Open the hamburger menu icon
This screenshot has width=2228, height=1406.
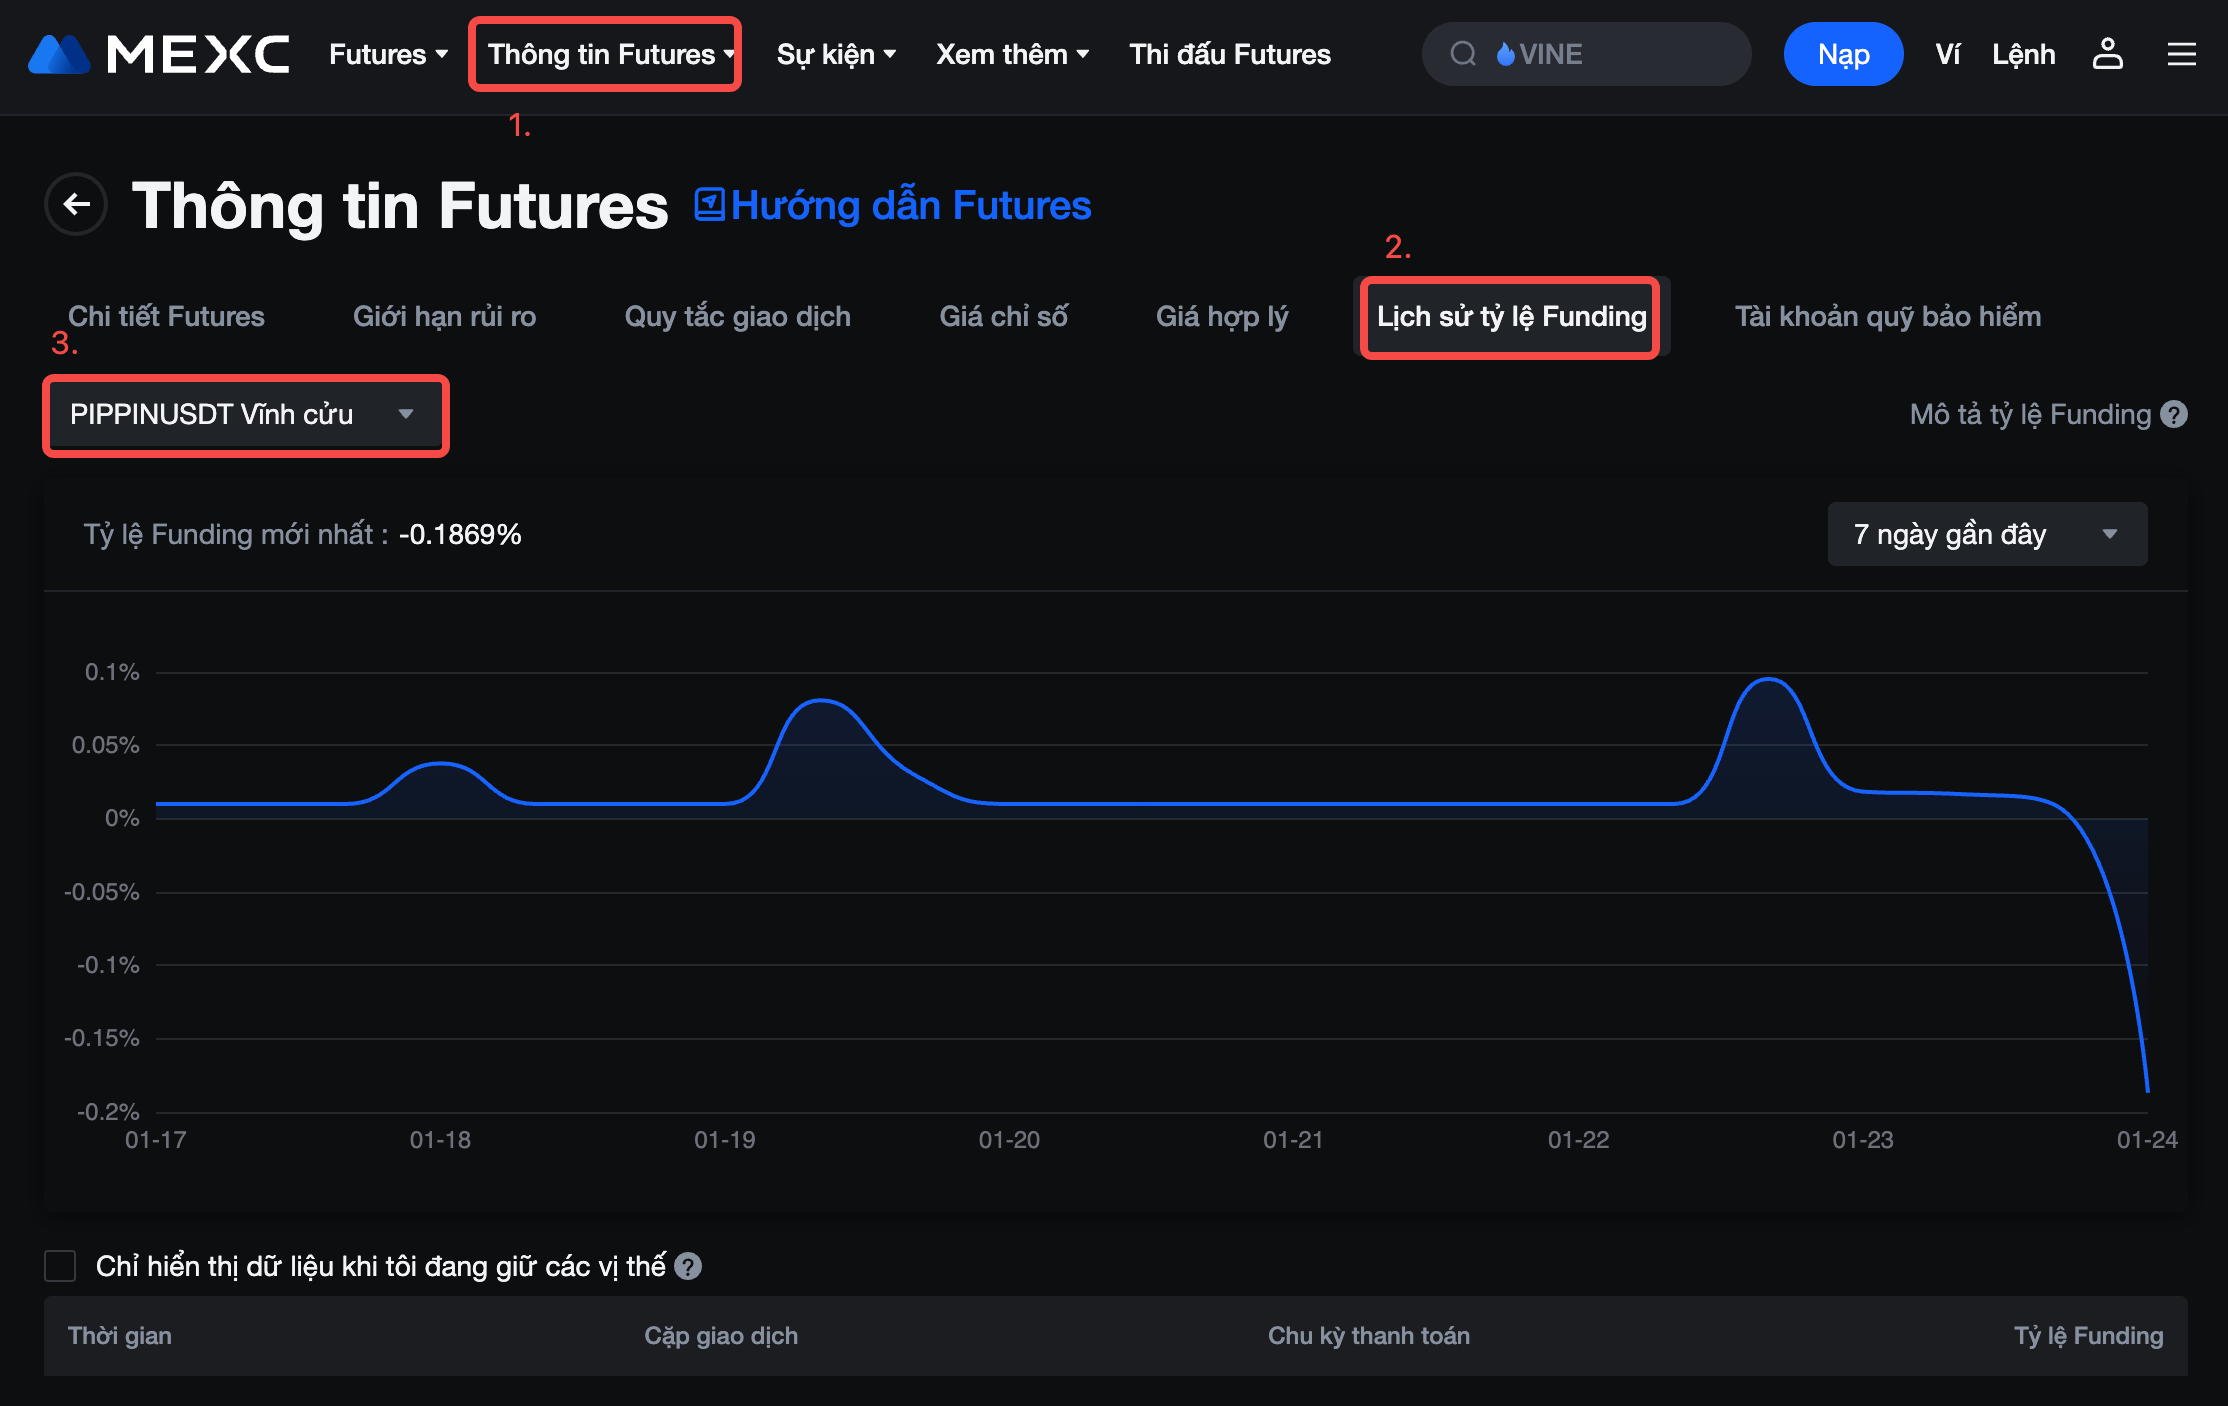pyautogui.click(x=2181, y=54)
